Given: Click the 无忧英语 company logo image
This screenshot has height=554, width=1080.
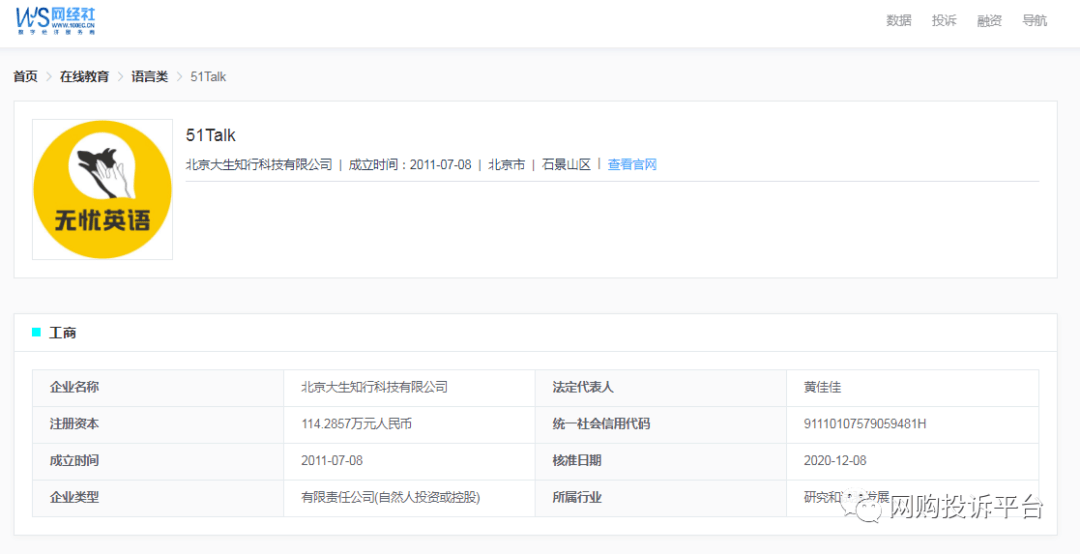Looking at the screenshot, I should pos(103,189).
